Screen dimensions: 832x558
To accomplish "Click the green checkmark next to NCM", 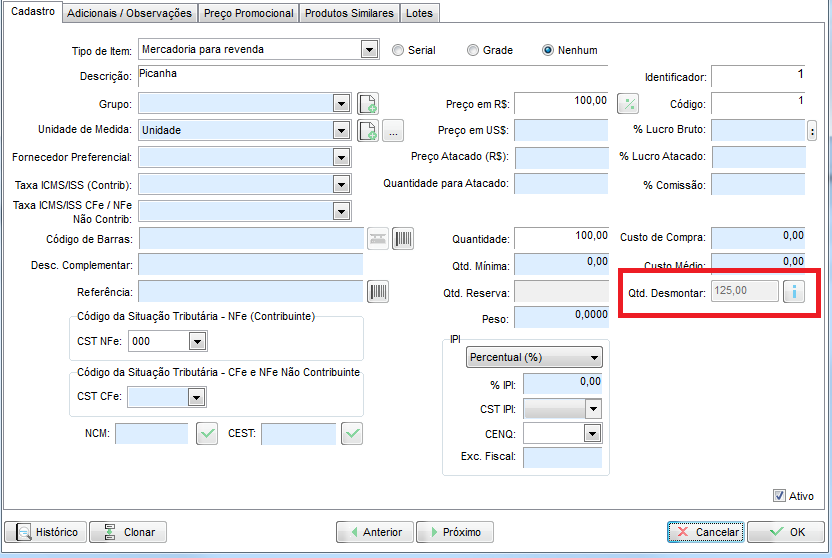I will point(206,433).
